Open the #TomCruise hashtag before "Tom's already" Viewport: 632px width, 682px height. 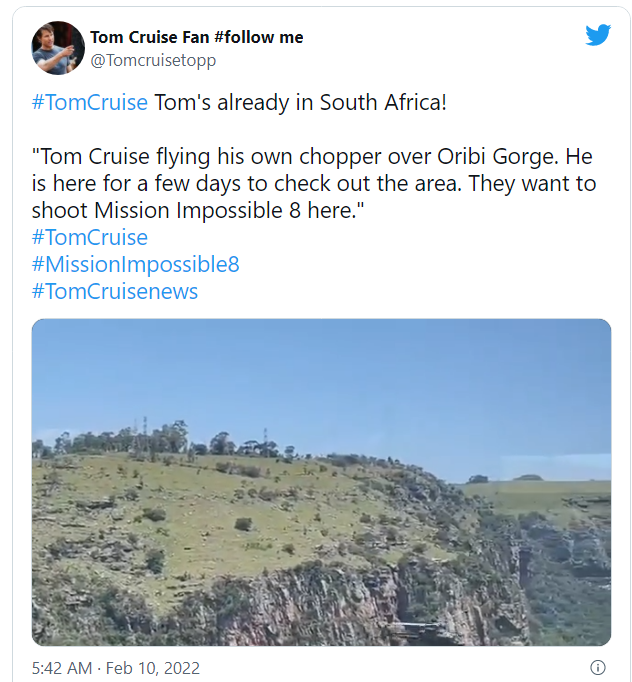(90, 103)
